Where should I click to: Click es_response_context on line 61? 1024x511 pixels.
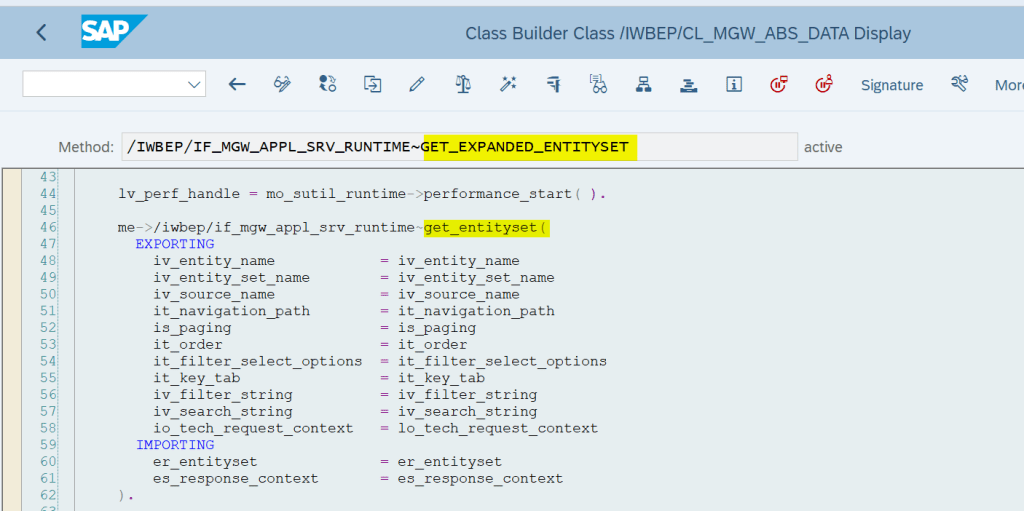point(236,479)
